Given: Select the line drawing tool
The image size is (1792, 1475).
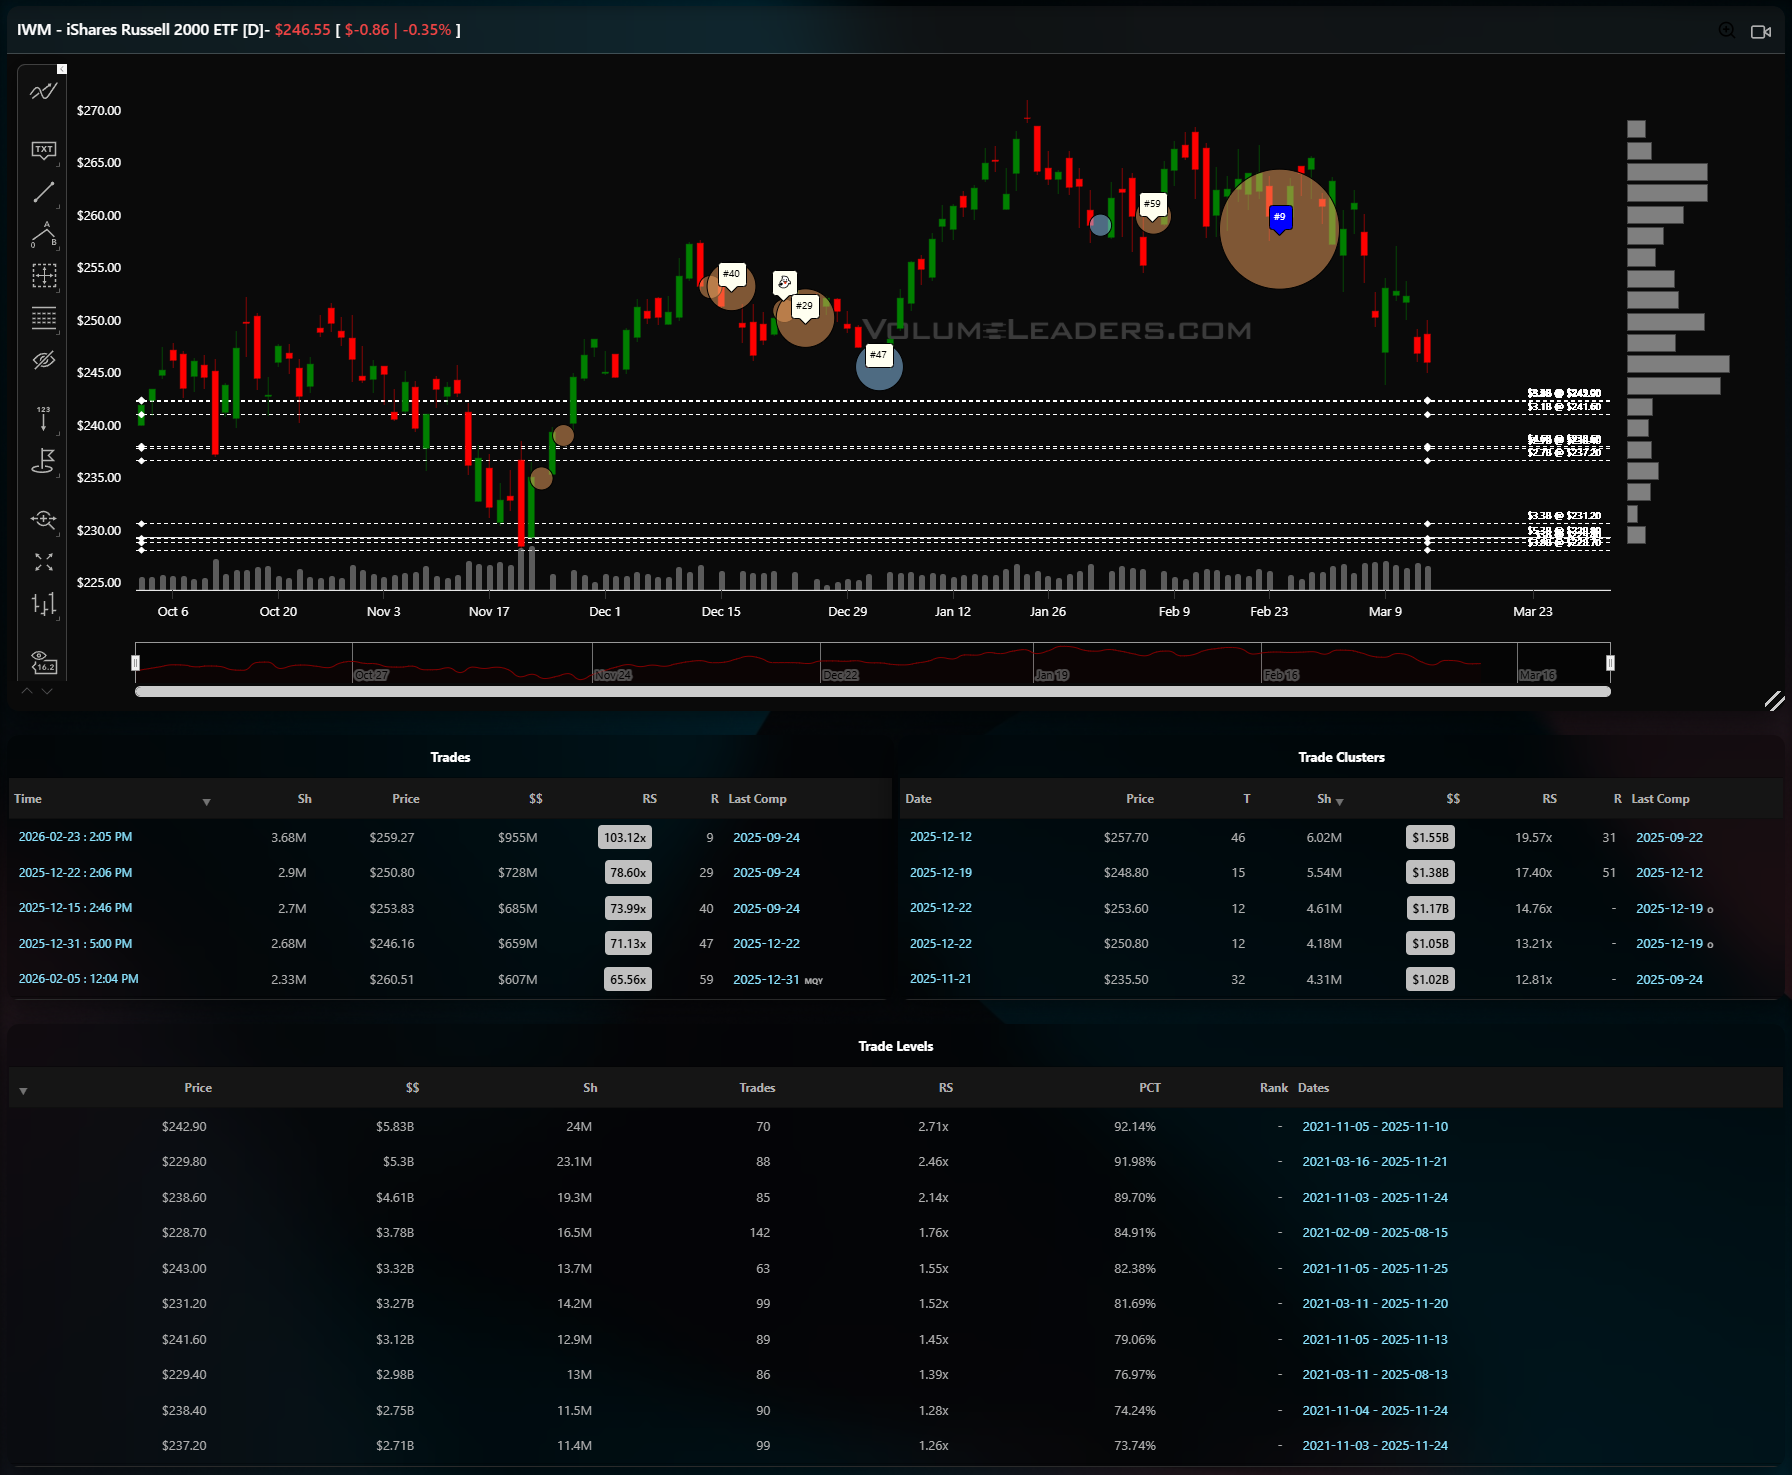Looking at the screenshot, I should (43, 192).
